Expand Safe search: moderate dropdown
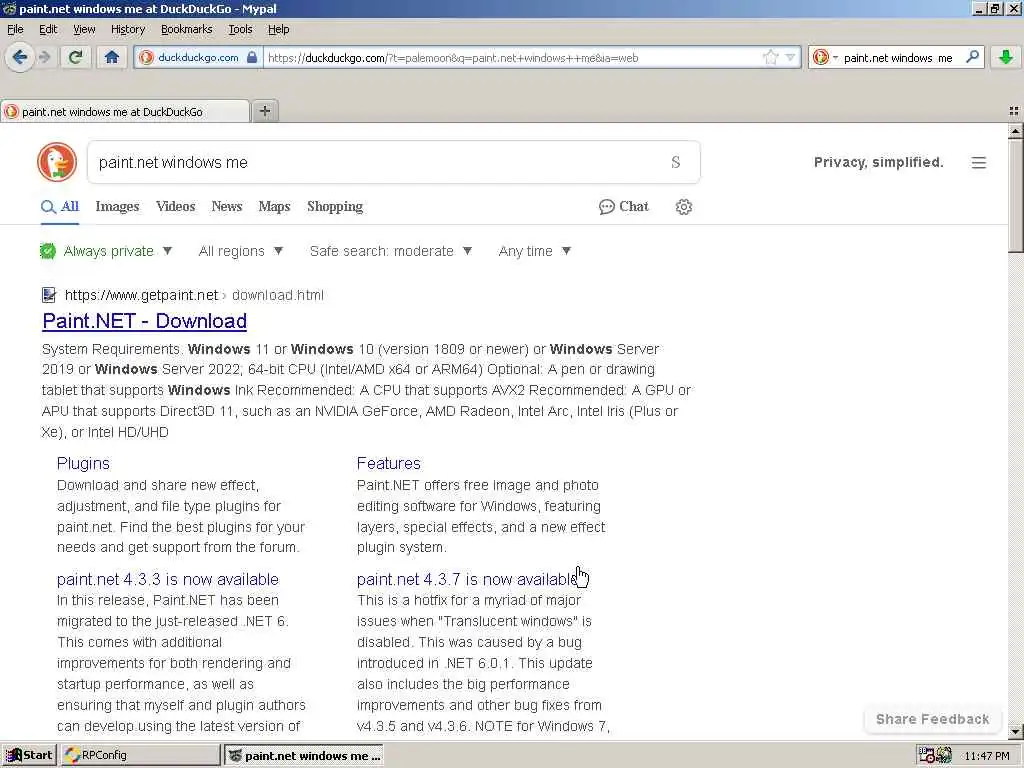This screenshot has width=1024, height=768. pyautogui.click(x=391, y=251)
